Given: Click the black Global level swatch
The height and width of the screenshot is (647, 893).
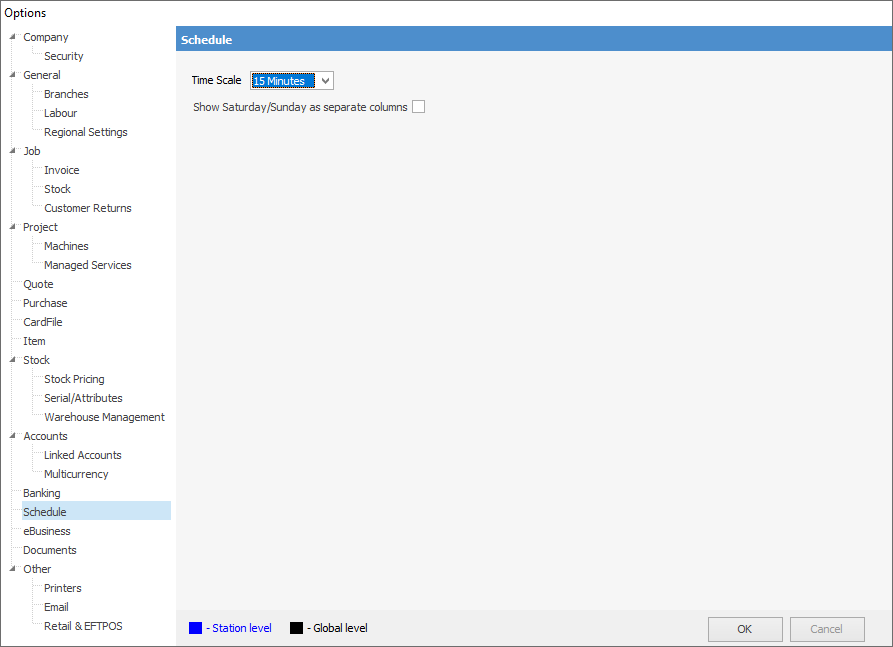Looking at the screenshot, I should tap(295, 627).
